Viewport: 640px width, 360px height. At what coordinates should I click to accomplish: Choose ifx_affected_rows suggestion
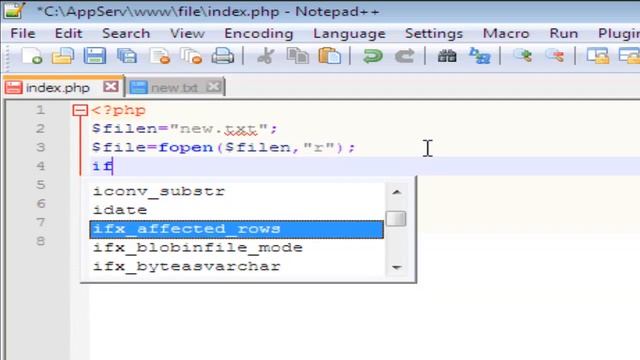coord(237,229)
